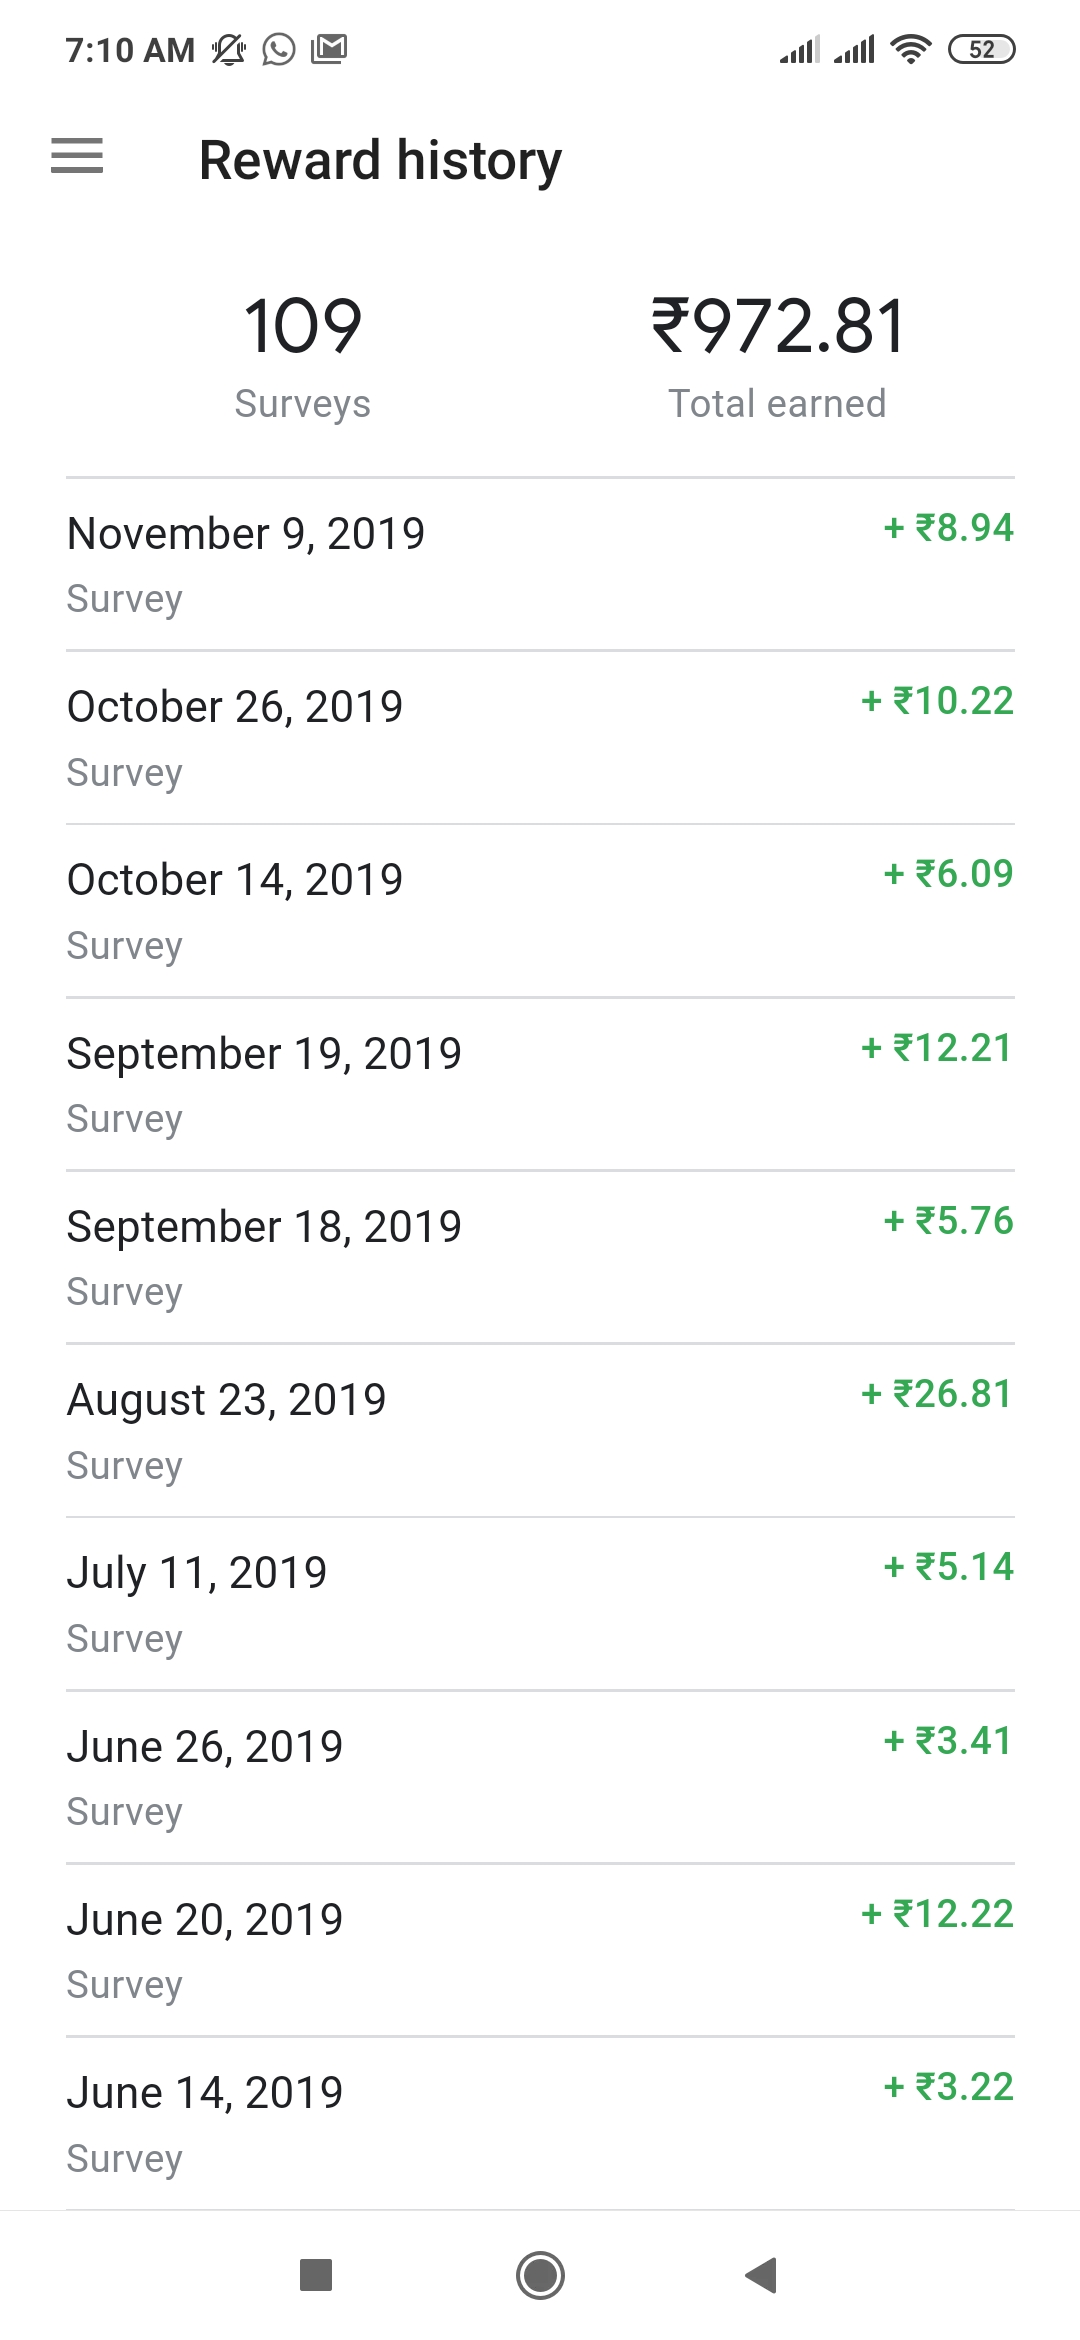Tap the Gmail notification icon
Image resolution: width=1080 pixels, height=2340 pixels.
point(329,48)
